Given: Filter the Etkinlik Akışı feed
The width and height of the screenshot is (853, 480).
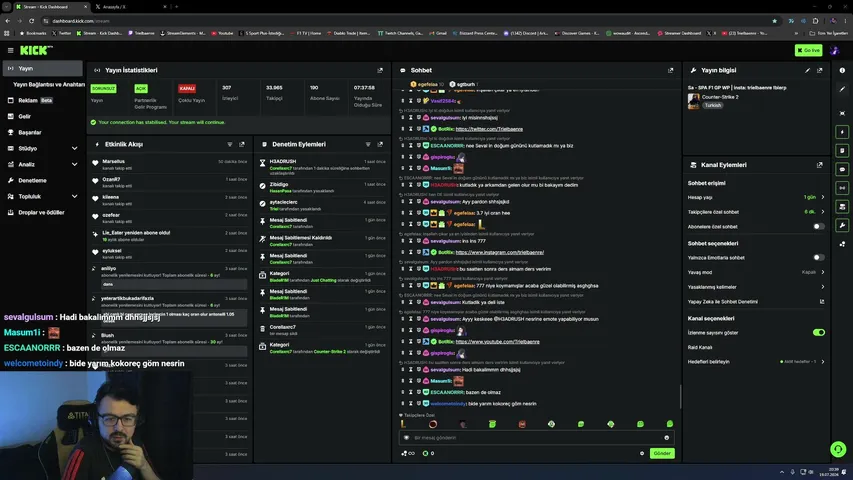Looking at the screenshot, I should point(230,144).
